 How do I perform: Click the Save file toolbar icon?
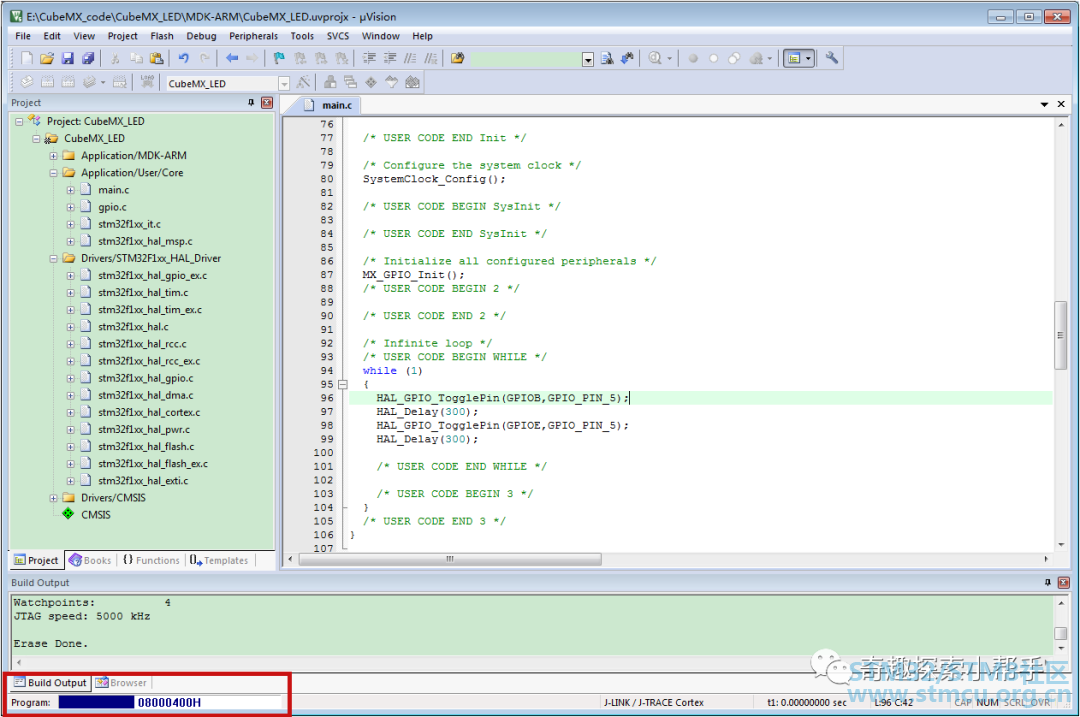[67, 59]
